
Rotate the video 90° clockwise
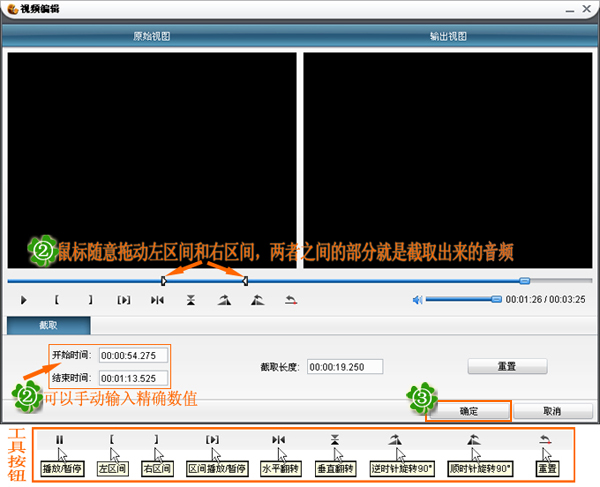click(258, 300)
